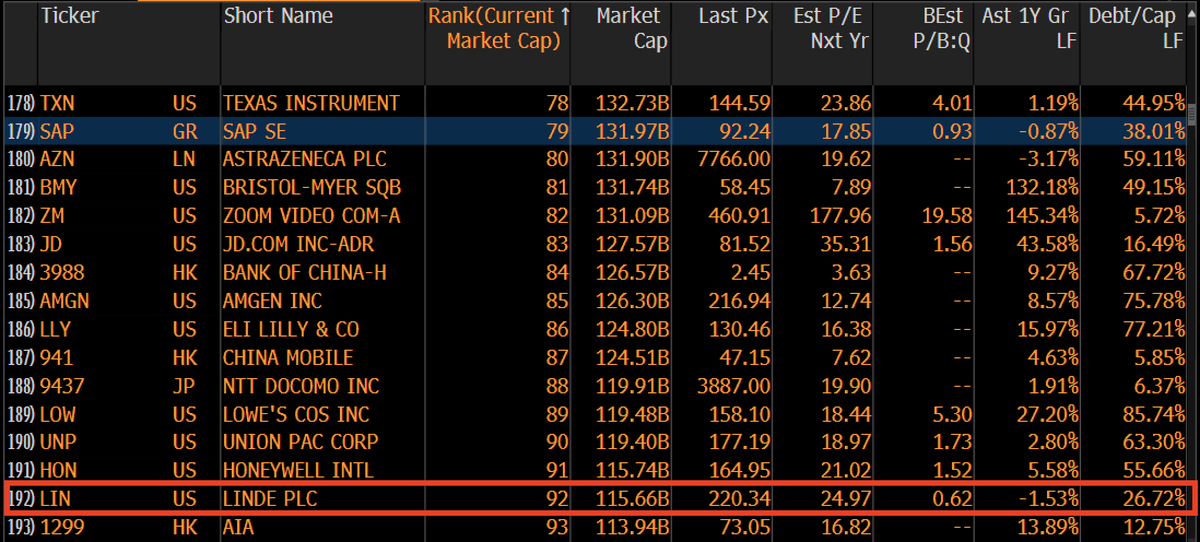Select the JD ticker
The height and width of the screenshot is (542, 1200).
click(x=51, y=245)
